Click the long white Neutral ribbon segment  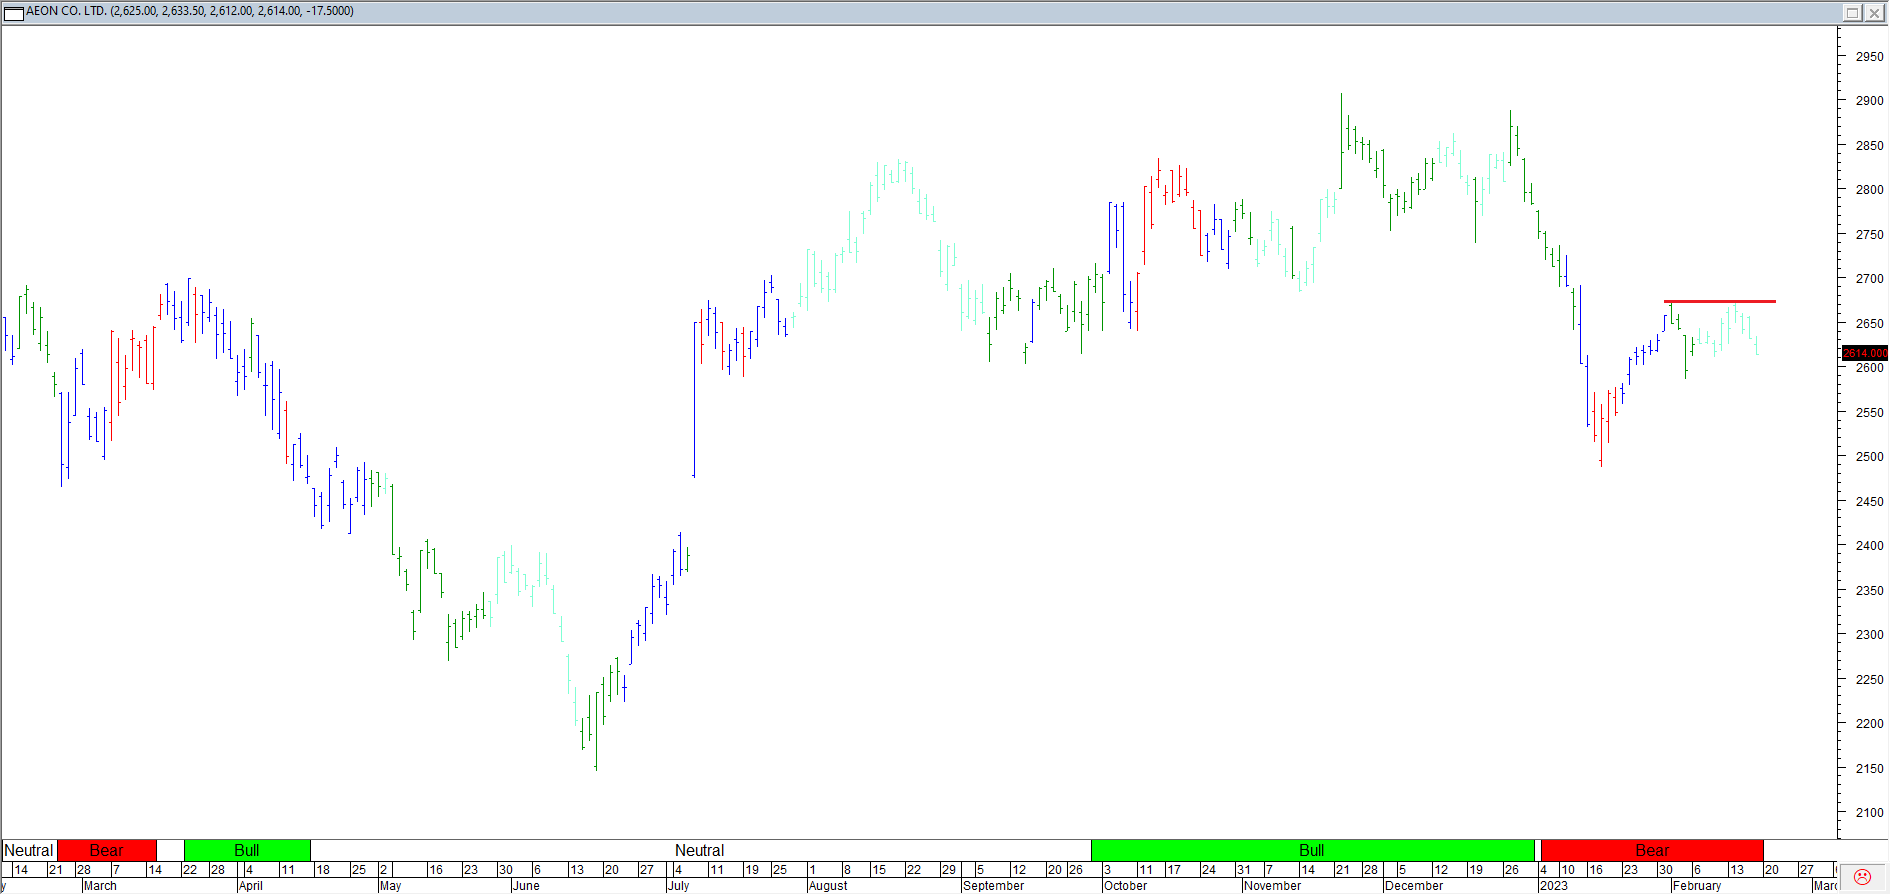(700, 850)
